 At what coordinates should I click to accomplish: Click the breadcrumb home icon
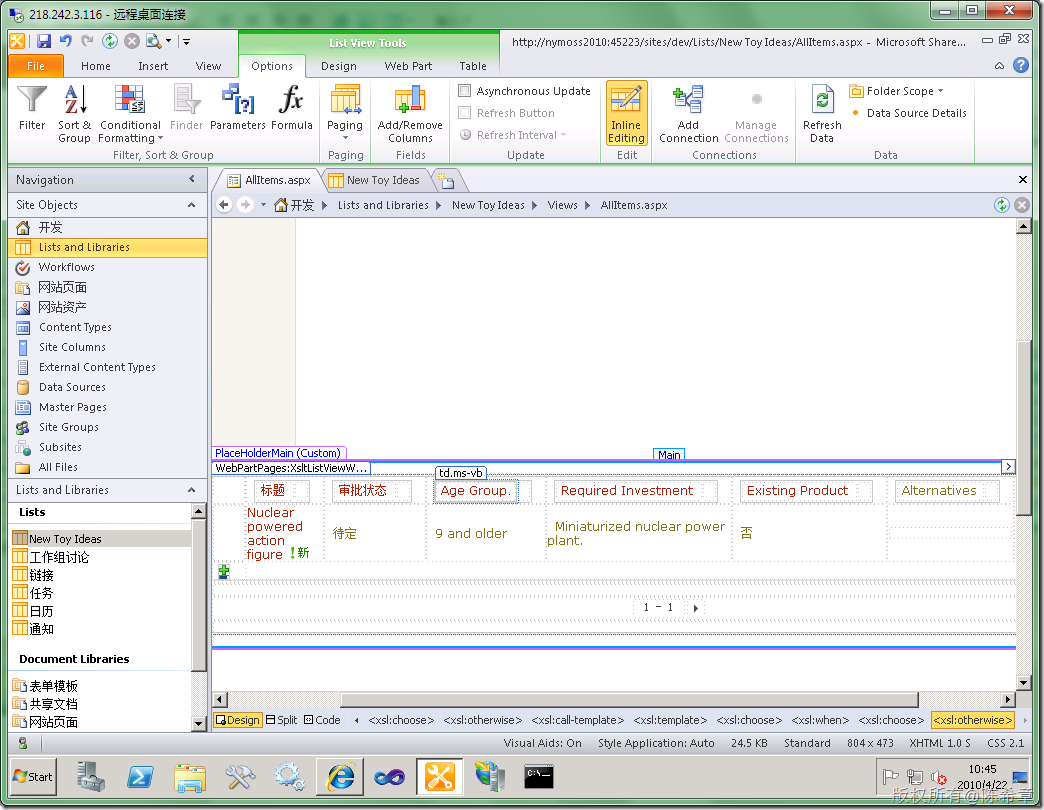(x=281, y=205)
